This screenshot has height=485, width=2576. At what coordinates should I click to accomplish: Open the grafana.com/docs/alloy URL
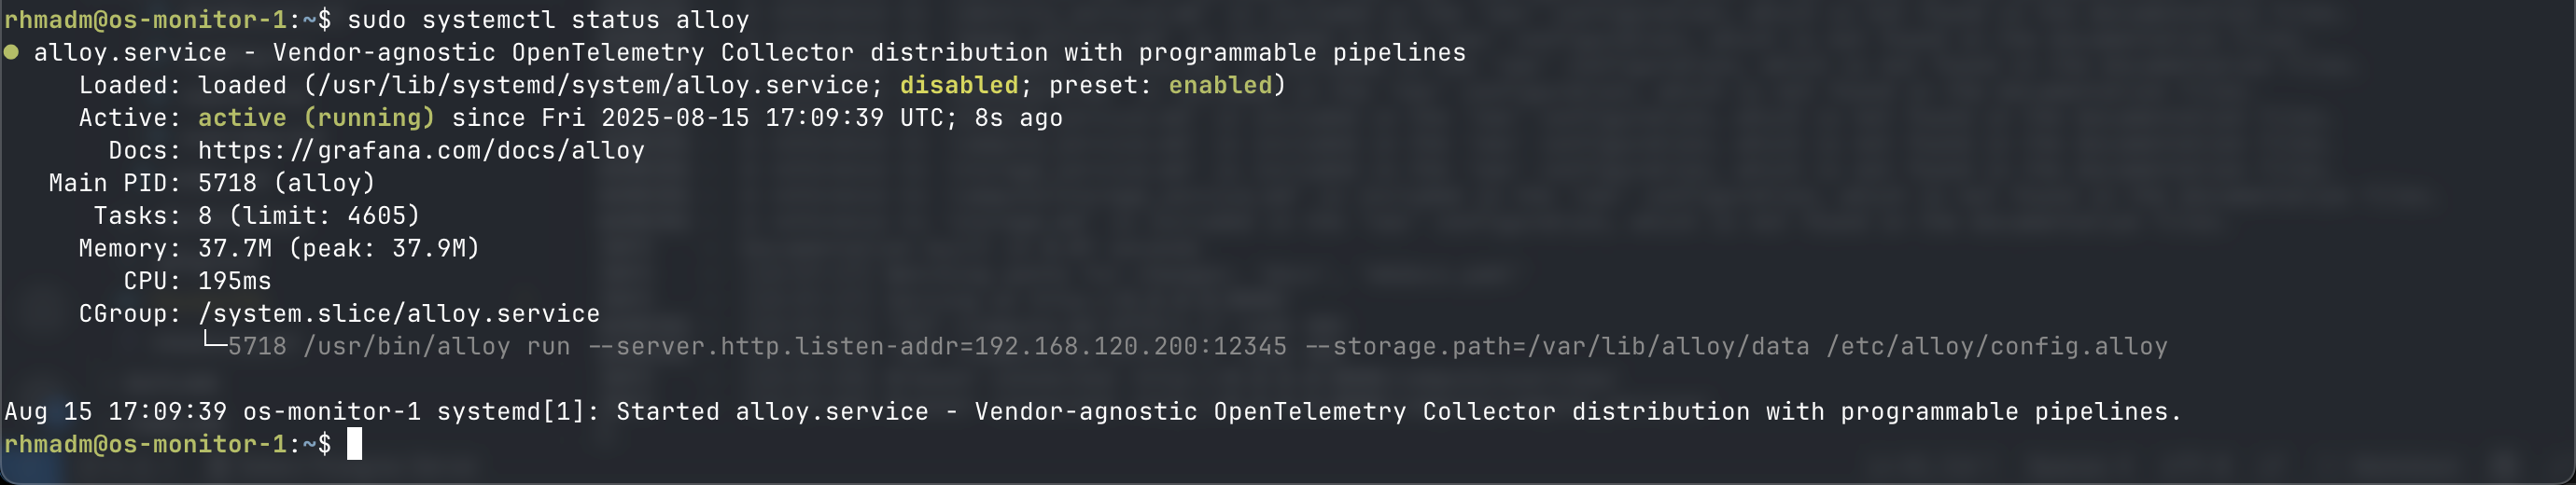click(x=421, y=151)
